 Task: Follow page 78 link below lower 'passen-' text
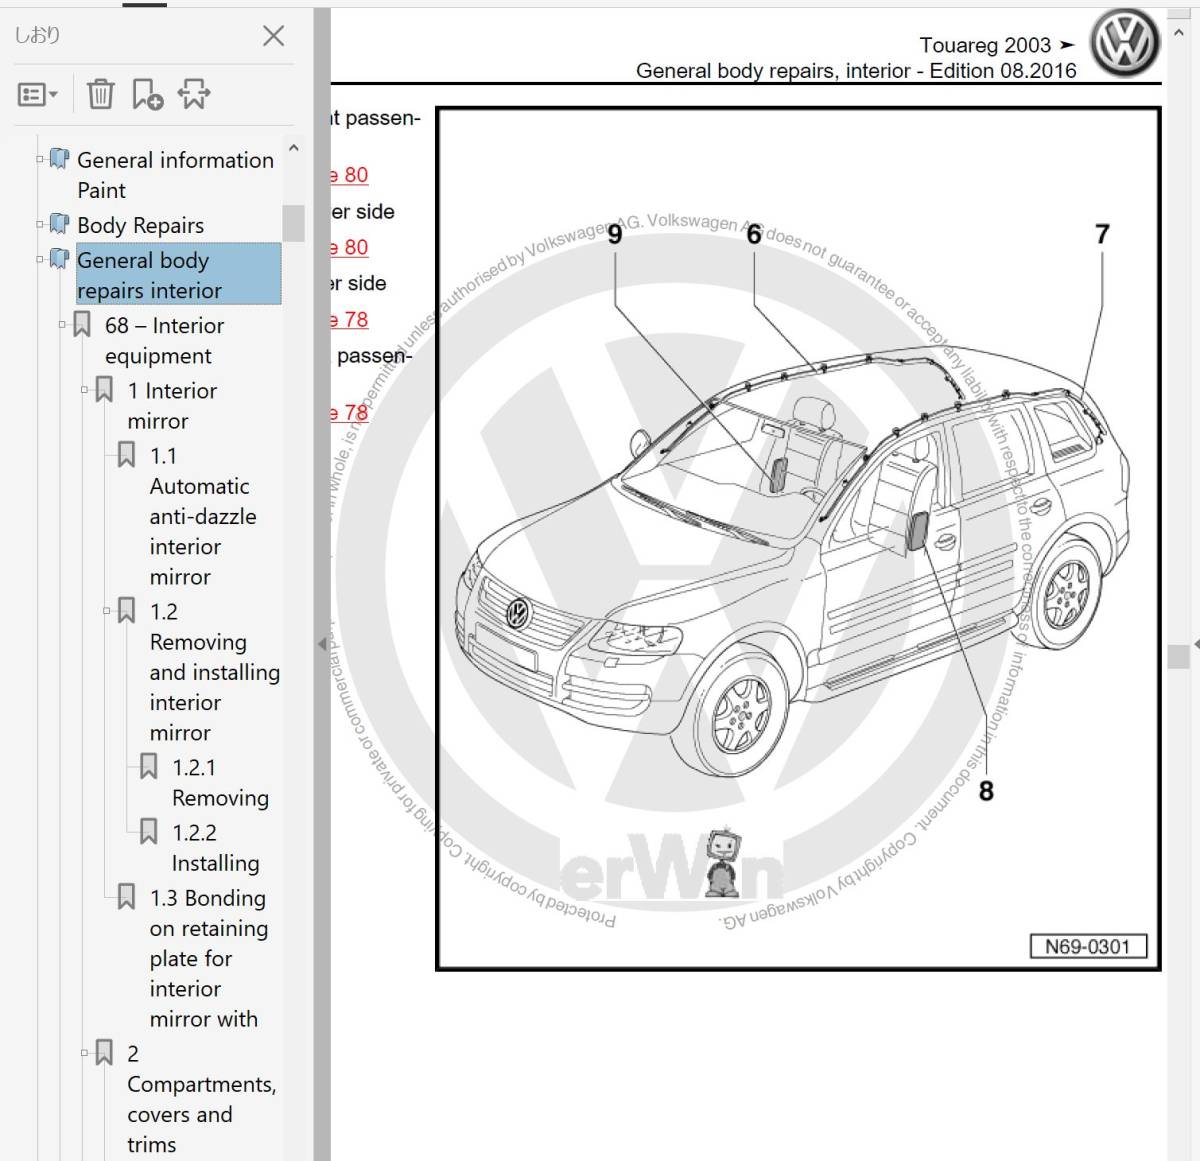click(x=350, y=412)
